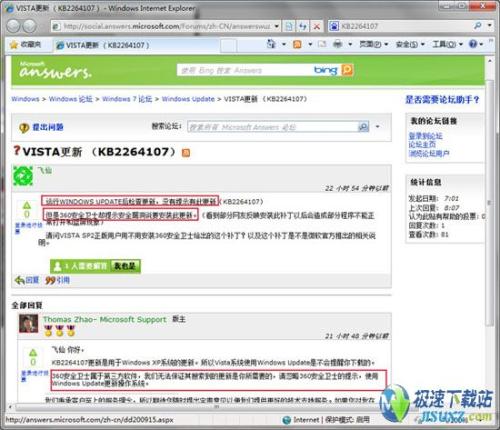Open the Help menu dropdown arrow
Viewport: 500px width, 430px height.
pos(481,44)
